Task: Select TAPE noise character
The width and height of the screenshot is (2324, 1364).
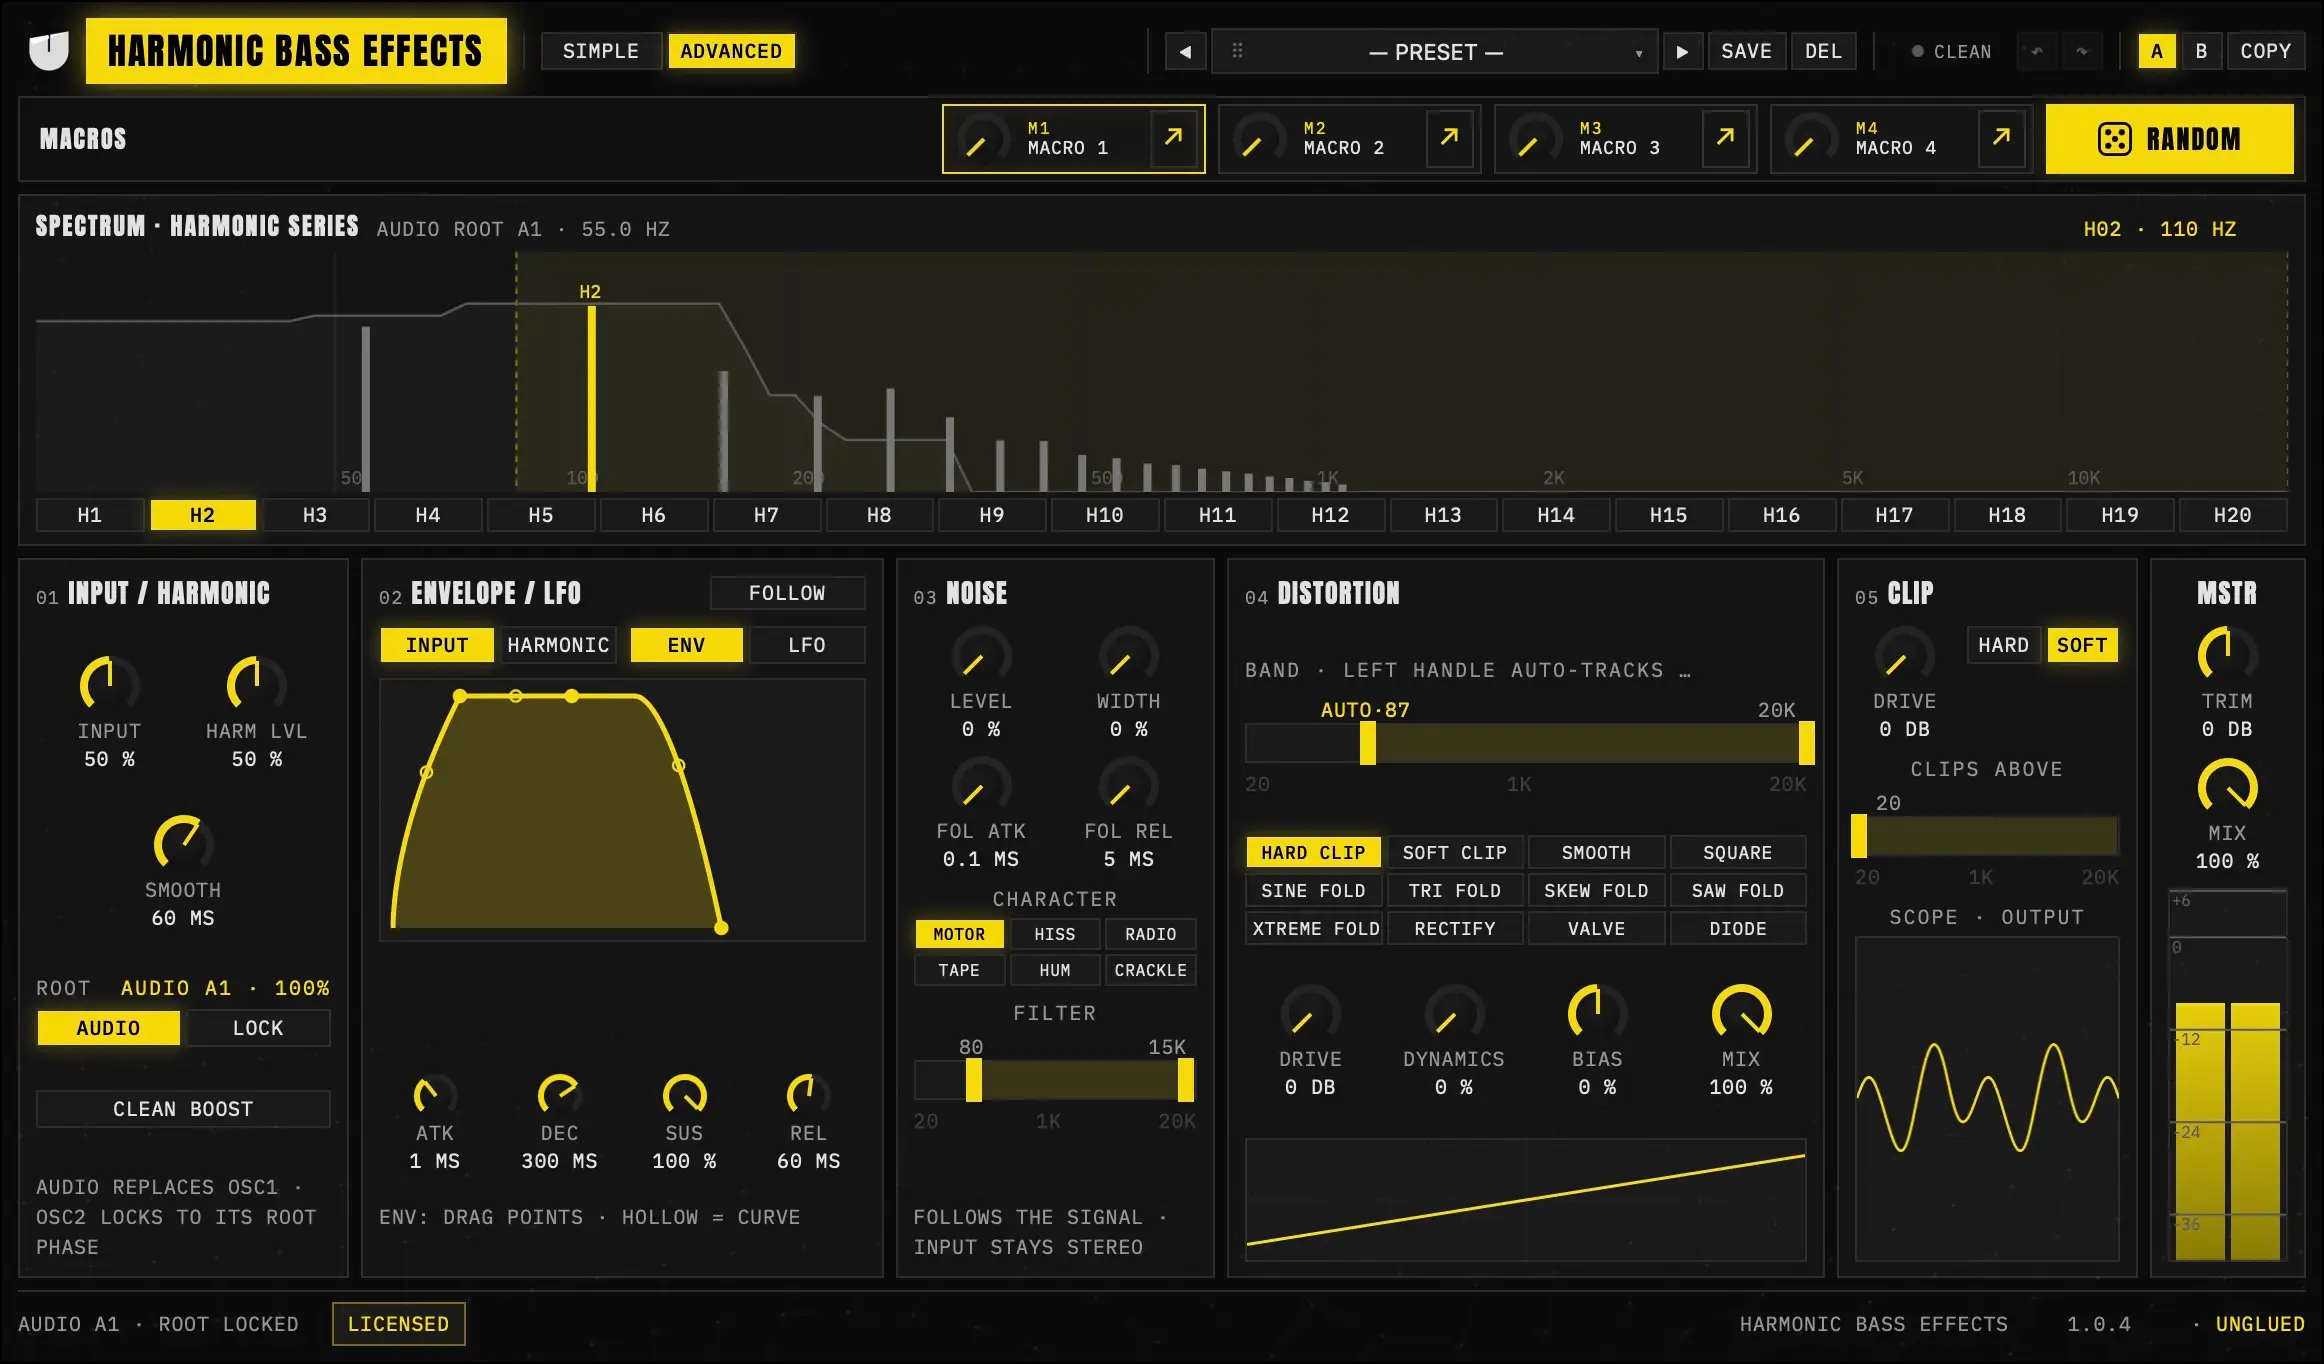Action: [958, 970]
